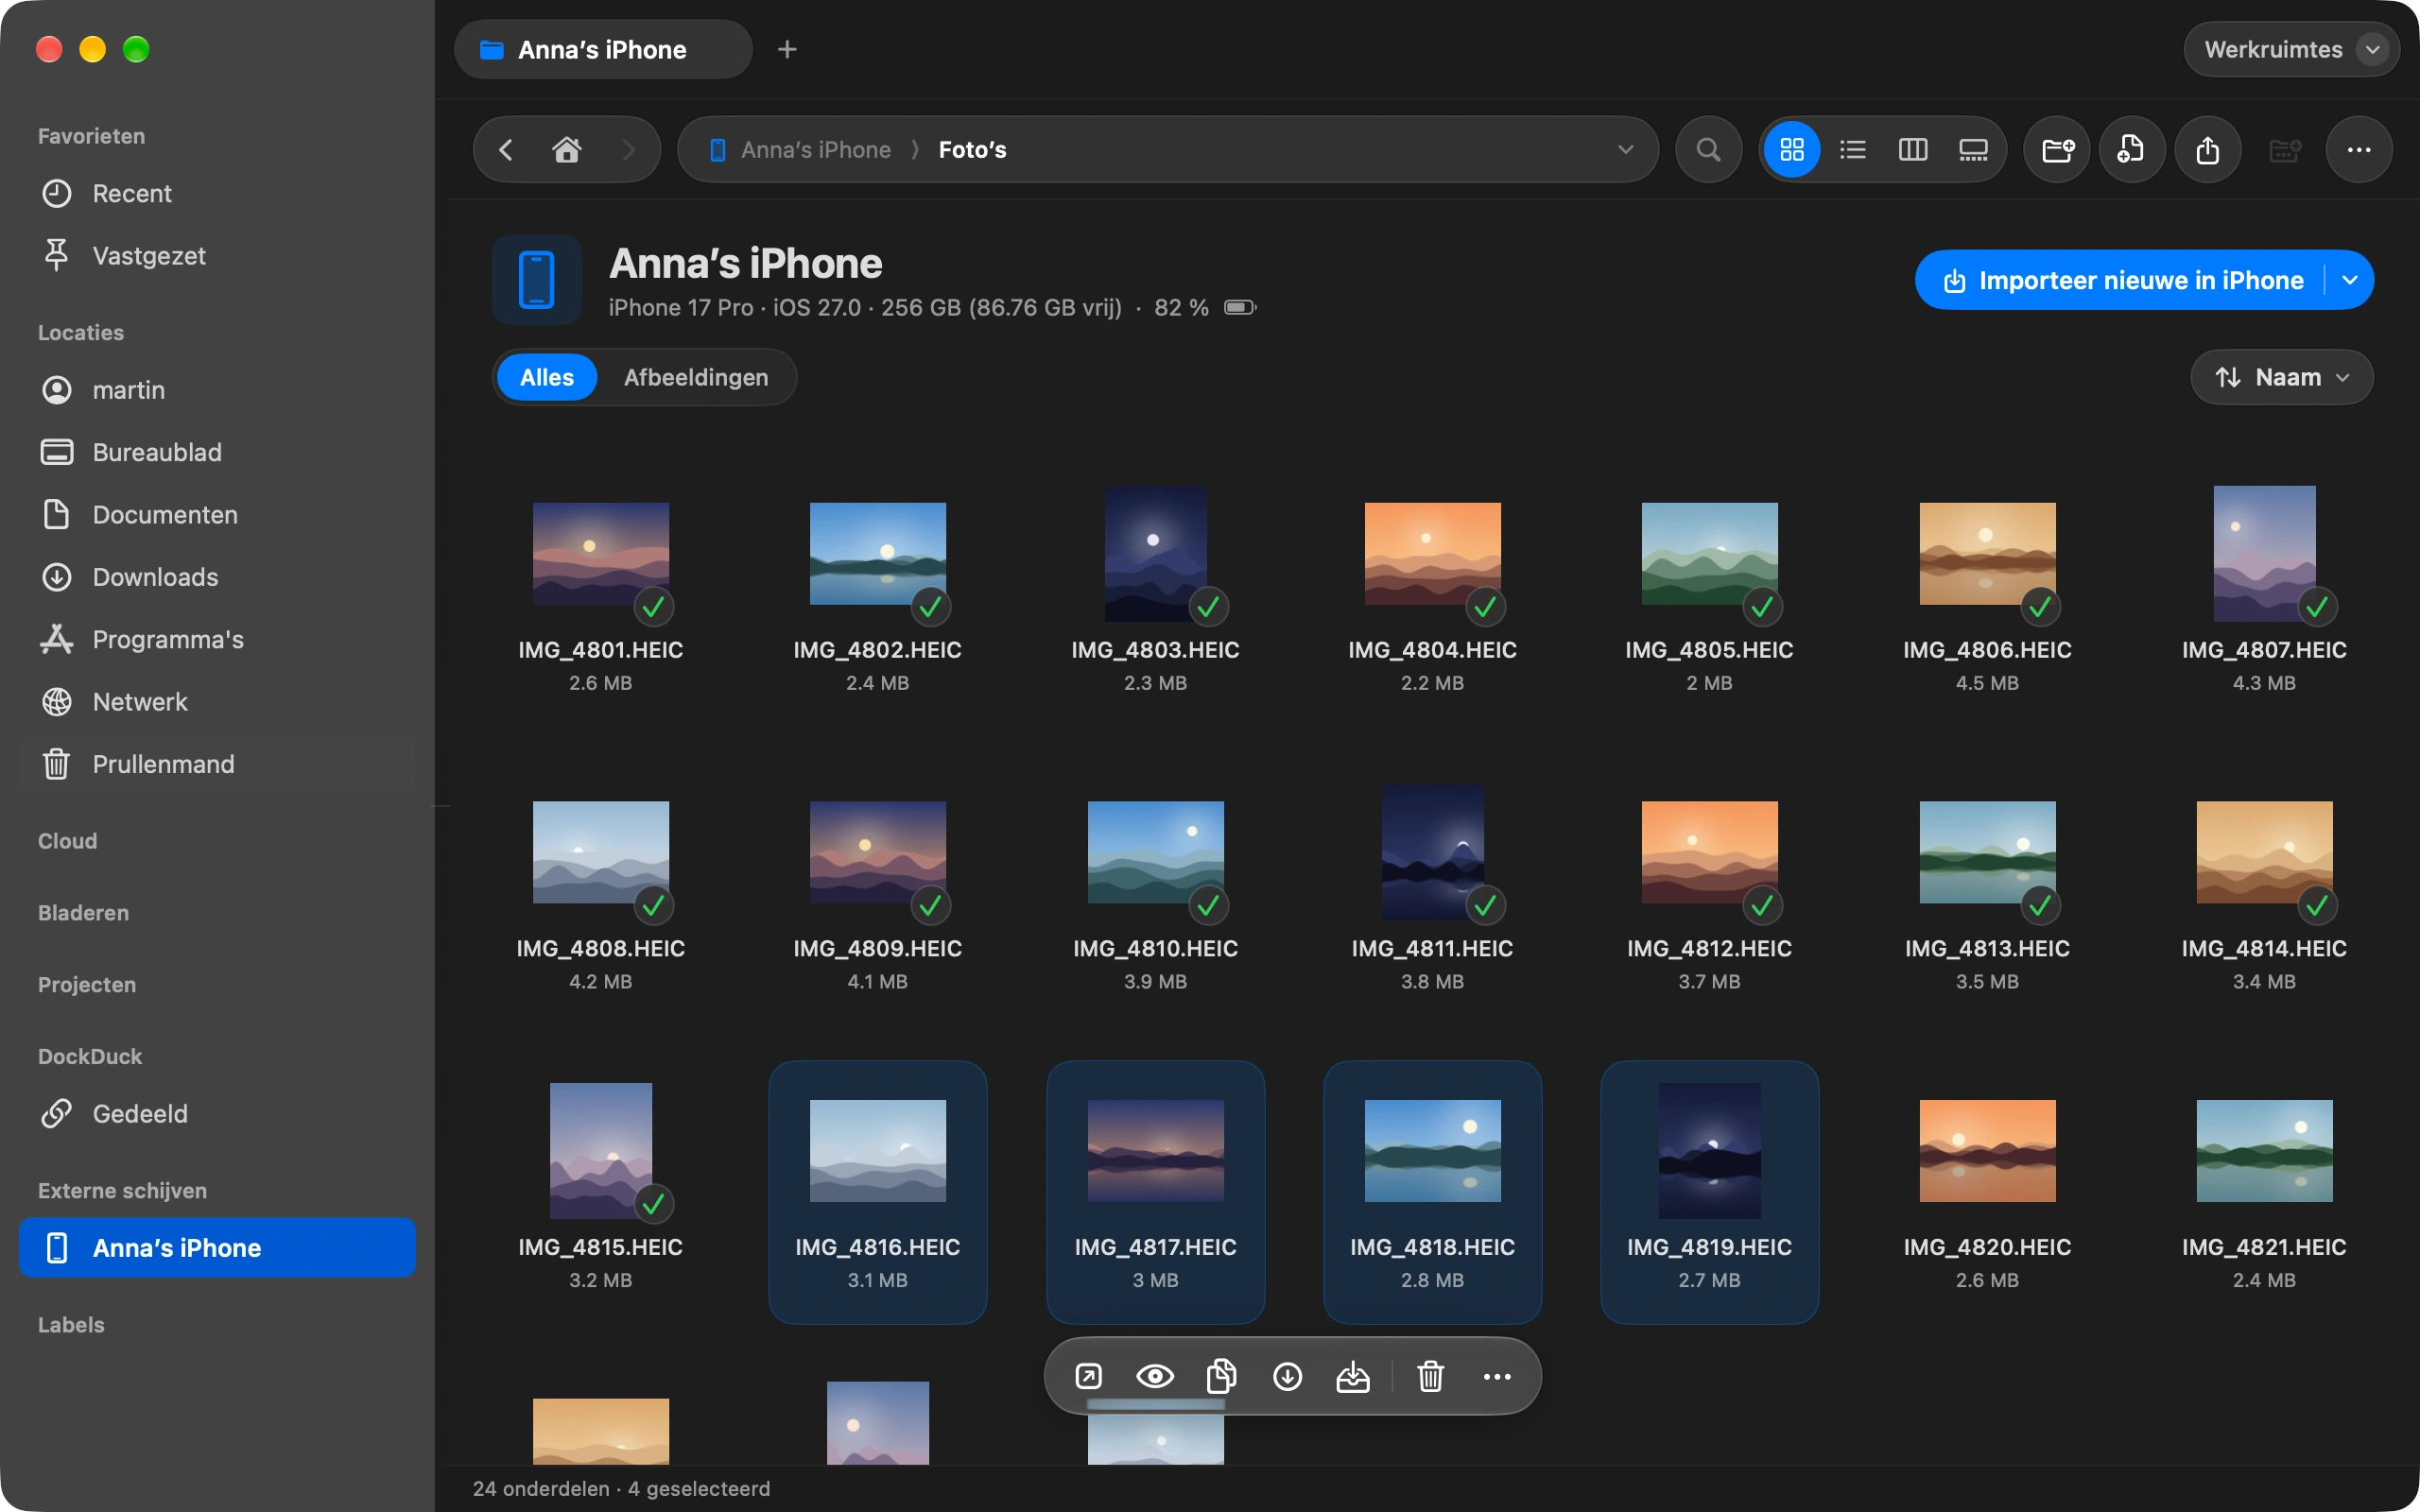Click Anna's iPhone breadcrumb
2420x1512 pixels.
(815, 150)
